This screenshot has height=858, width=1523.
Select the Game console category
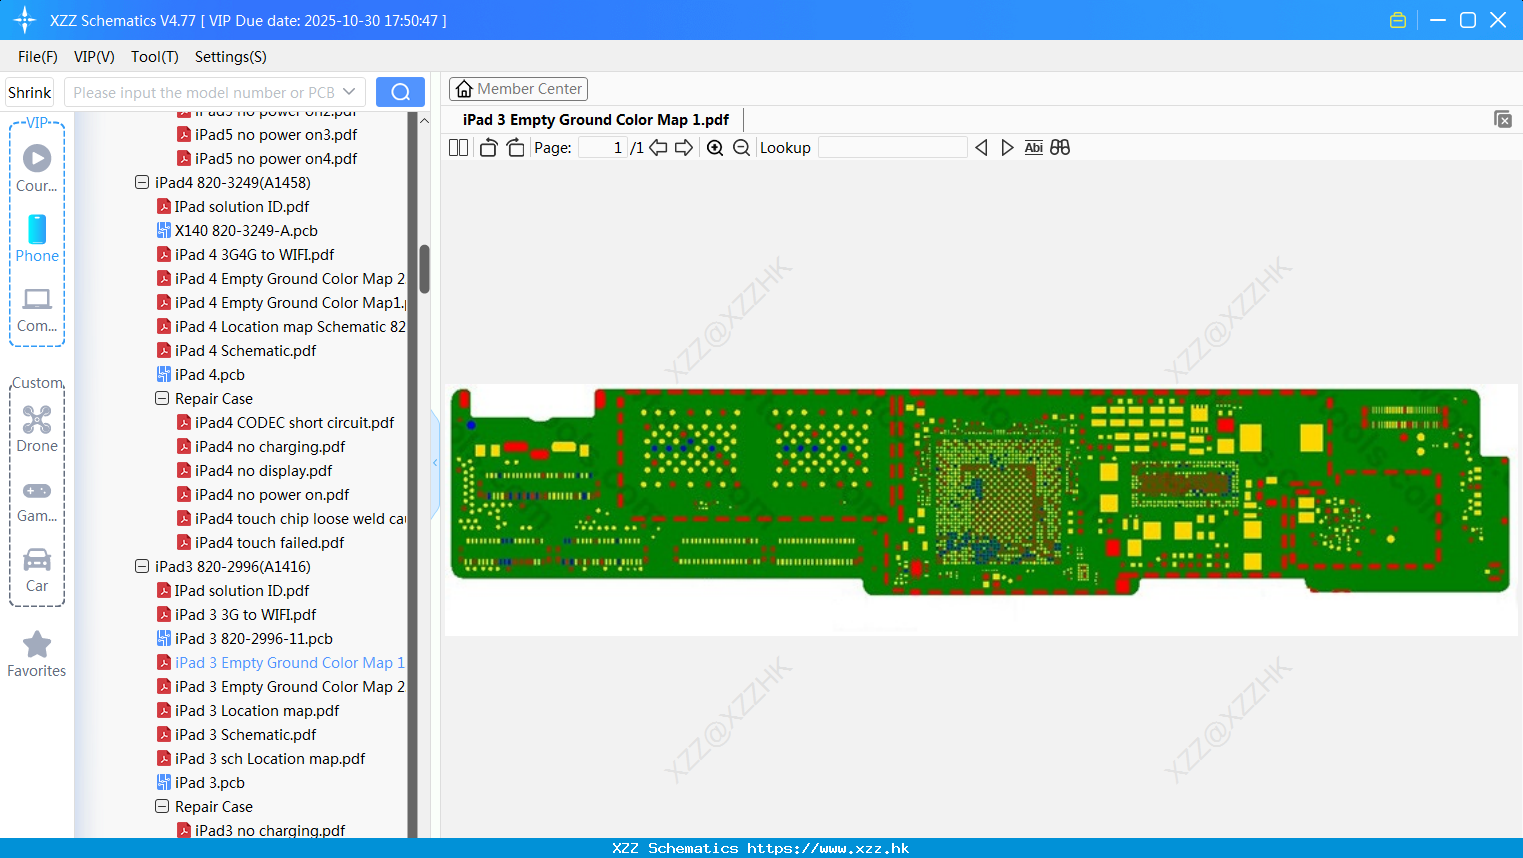[37, 500]
